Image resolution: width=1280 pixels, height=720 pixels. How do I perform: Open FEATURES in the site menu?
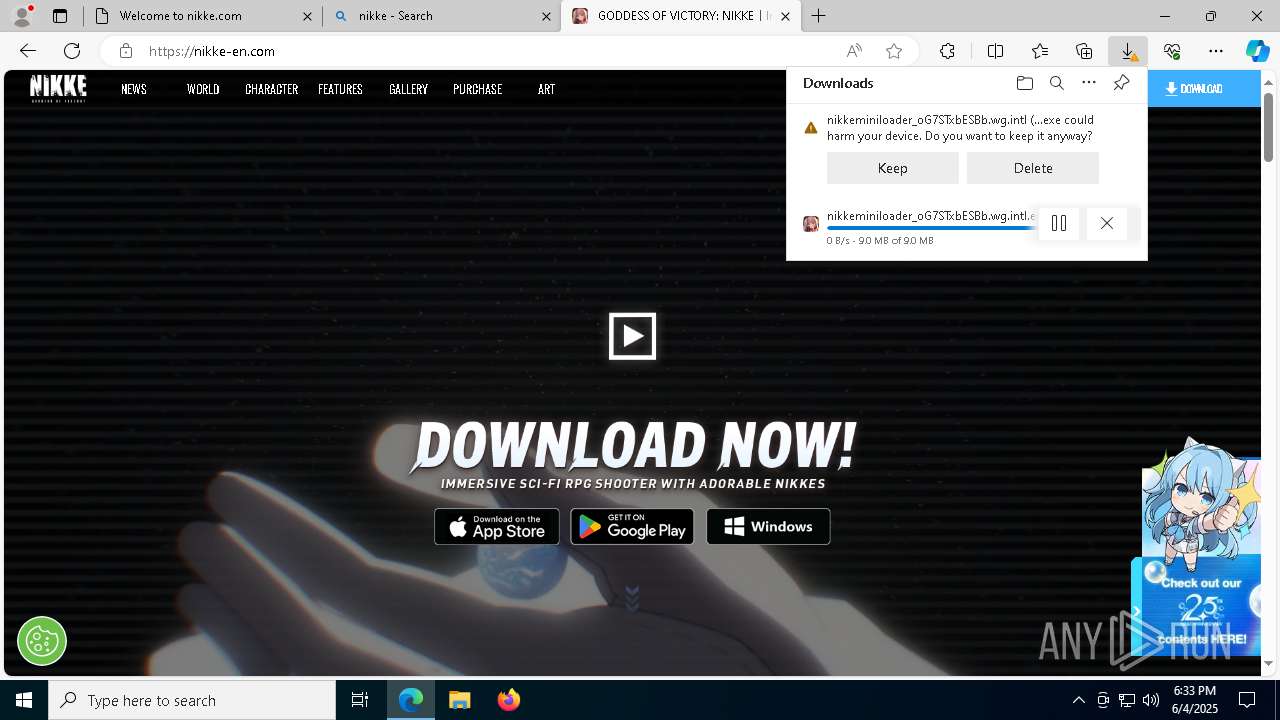(340, 89)
